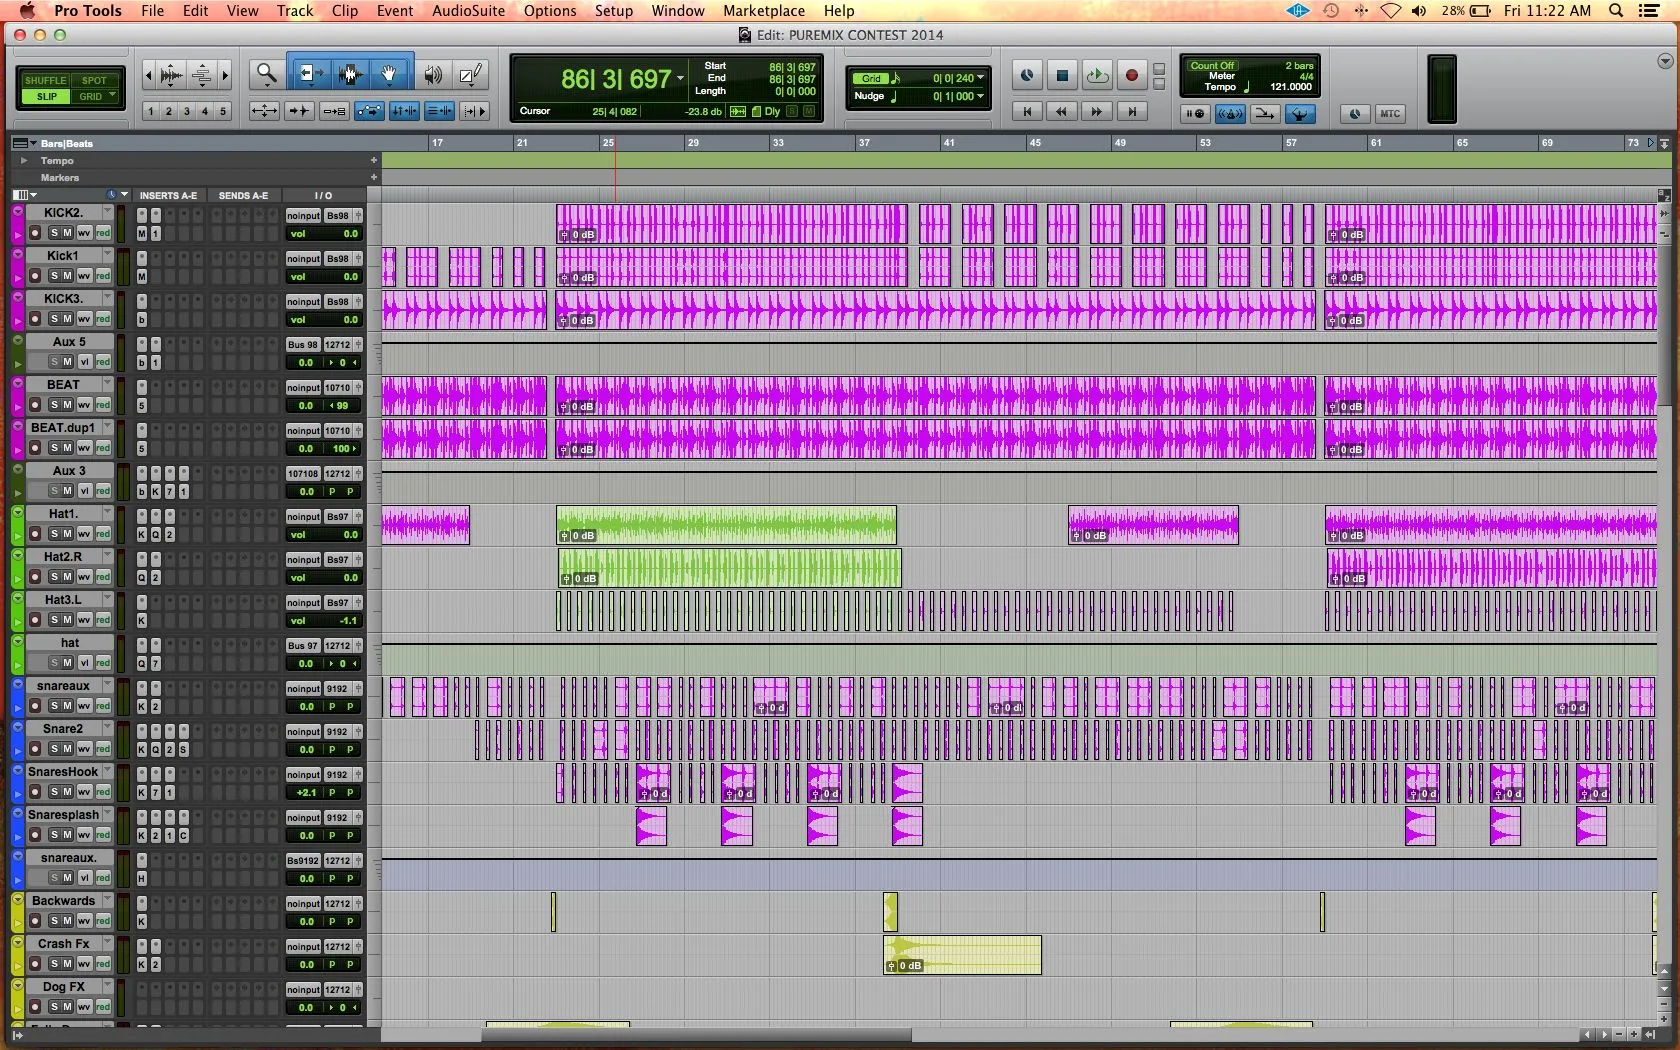This screenshot has width=1680, height=1050.
Task: Open the Setup menu
Action: pos(614,10)
